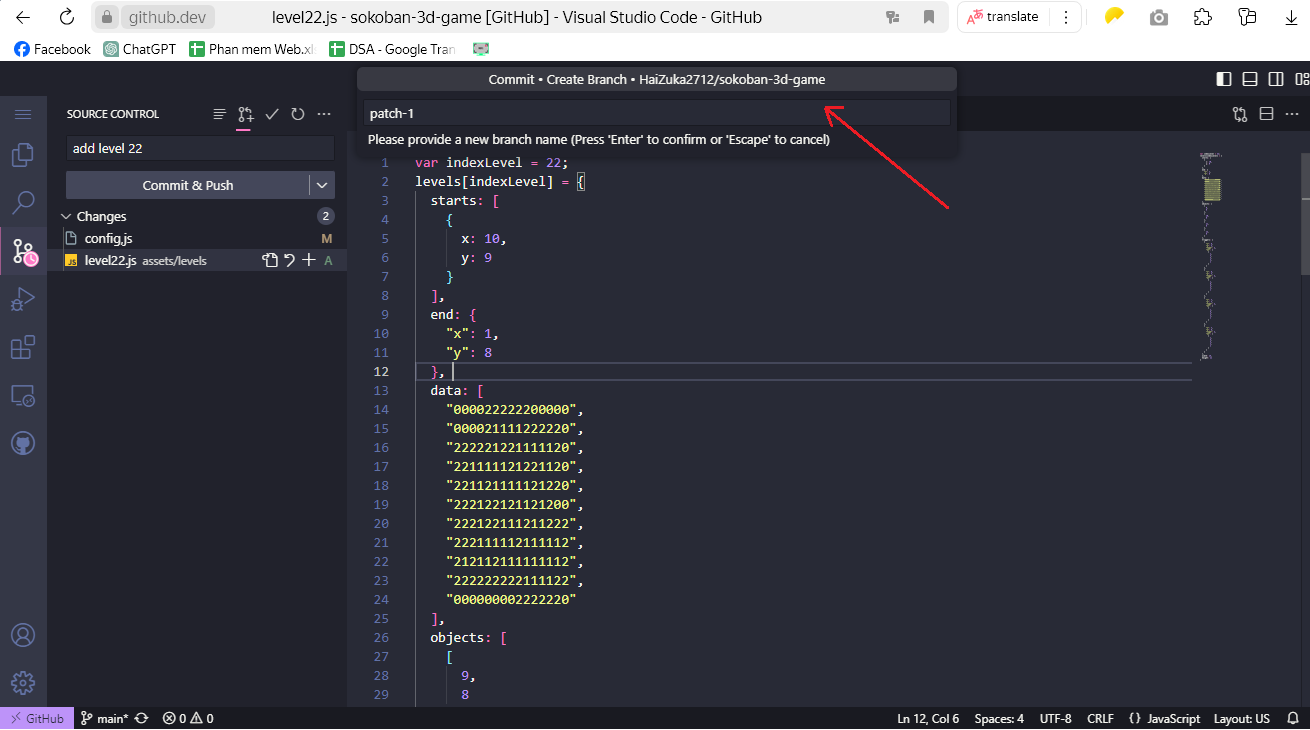Click the browser downloads arrow icon
This screenshot has width=1310, height=730.
coord(1291,17)
